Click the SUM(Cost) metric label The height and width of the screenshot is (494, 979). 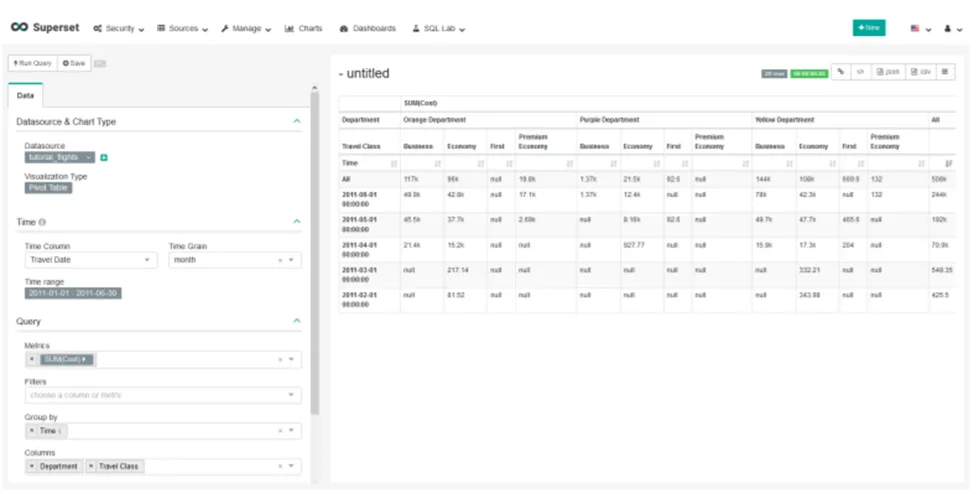click(x=66, y=359)
